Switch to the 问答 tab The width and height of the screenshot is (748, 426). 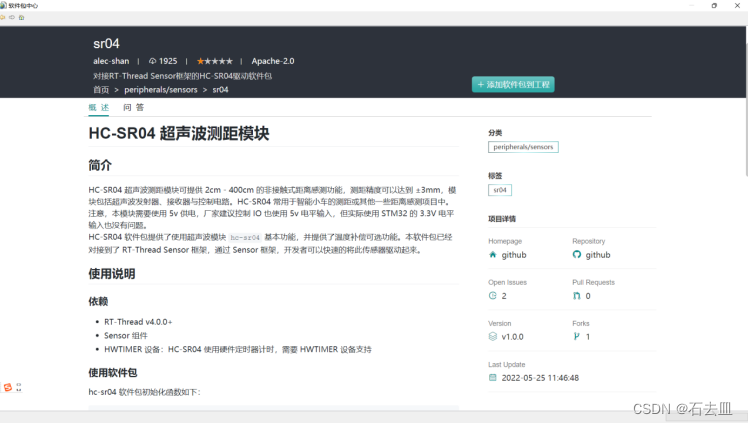click(134, 107)
